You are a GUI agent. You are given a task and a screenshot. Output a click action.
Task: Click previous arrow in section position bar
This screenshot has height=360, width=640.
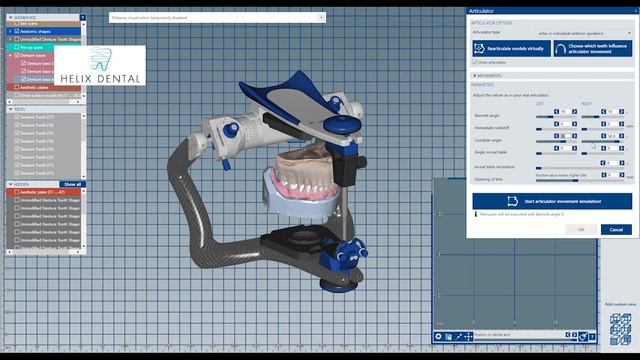(568, 335)
